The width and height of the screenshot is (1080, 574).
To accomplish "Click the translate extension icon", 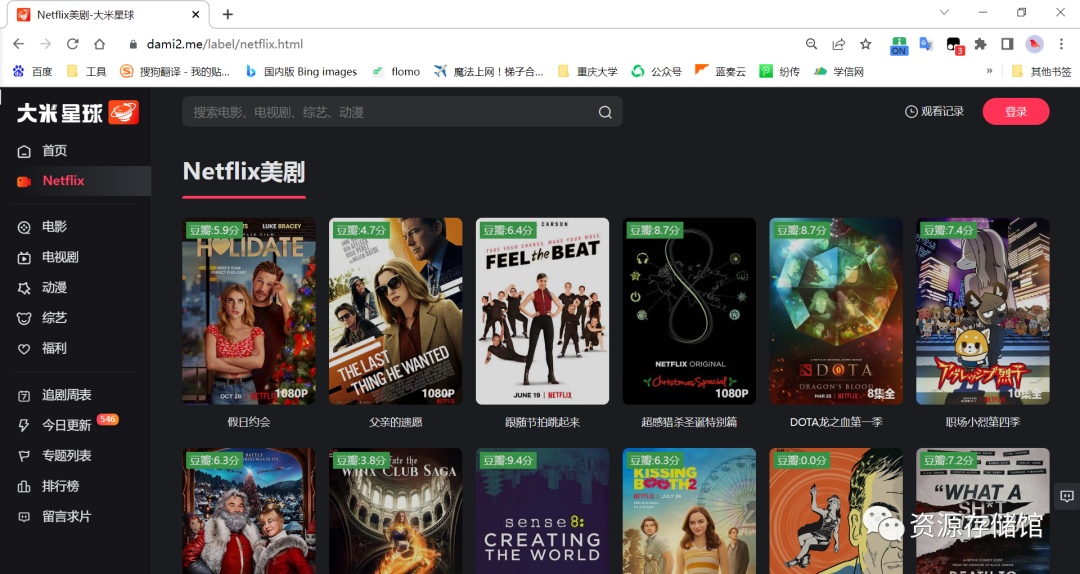I will [926, 44].
